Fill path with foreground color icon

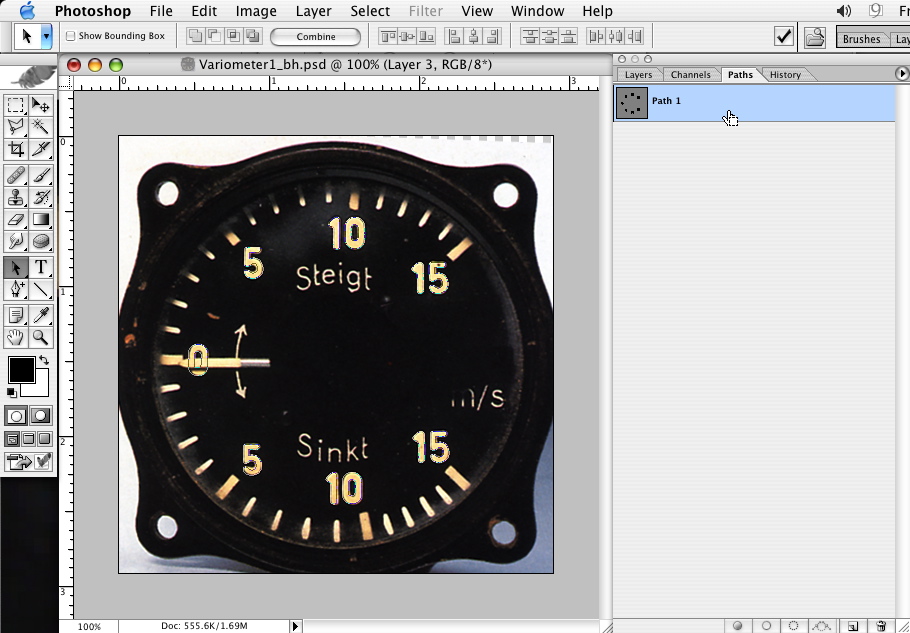(x=738, y=626)
